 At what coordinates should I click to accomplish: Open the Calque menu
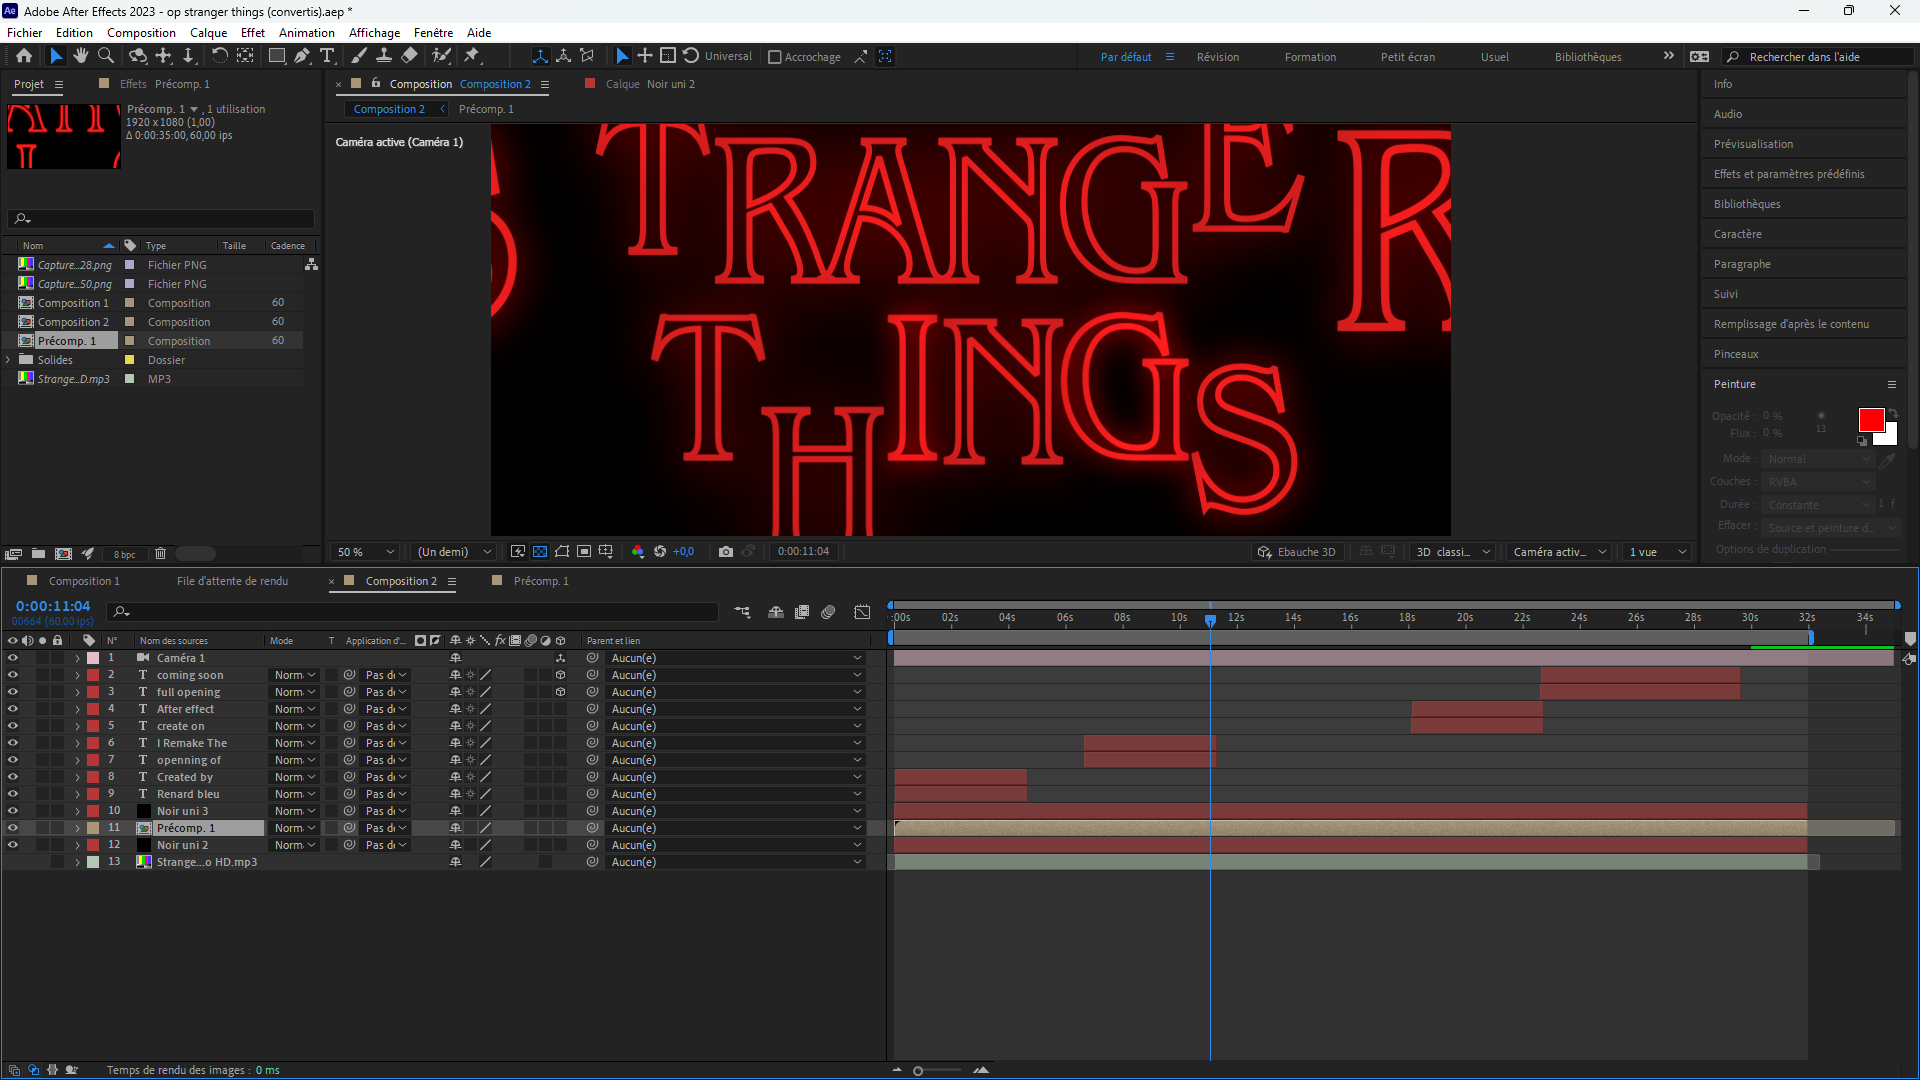208,33
